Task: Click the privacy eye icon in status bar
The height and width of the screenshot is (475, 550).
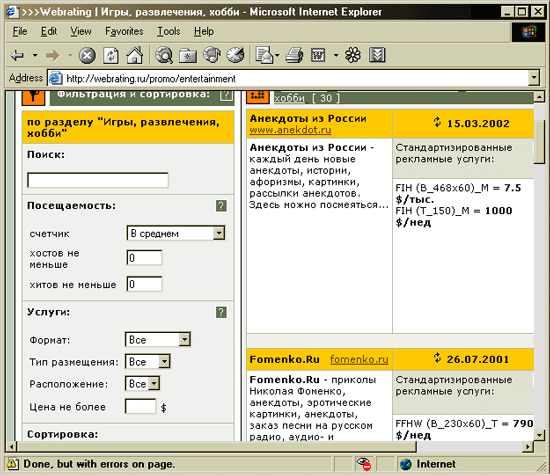Action: pyautogui.click(x=363, y=464)
